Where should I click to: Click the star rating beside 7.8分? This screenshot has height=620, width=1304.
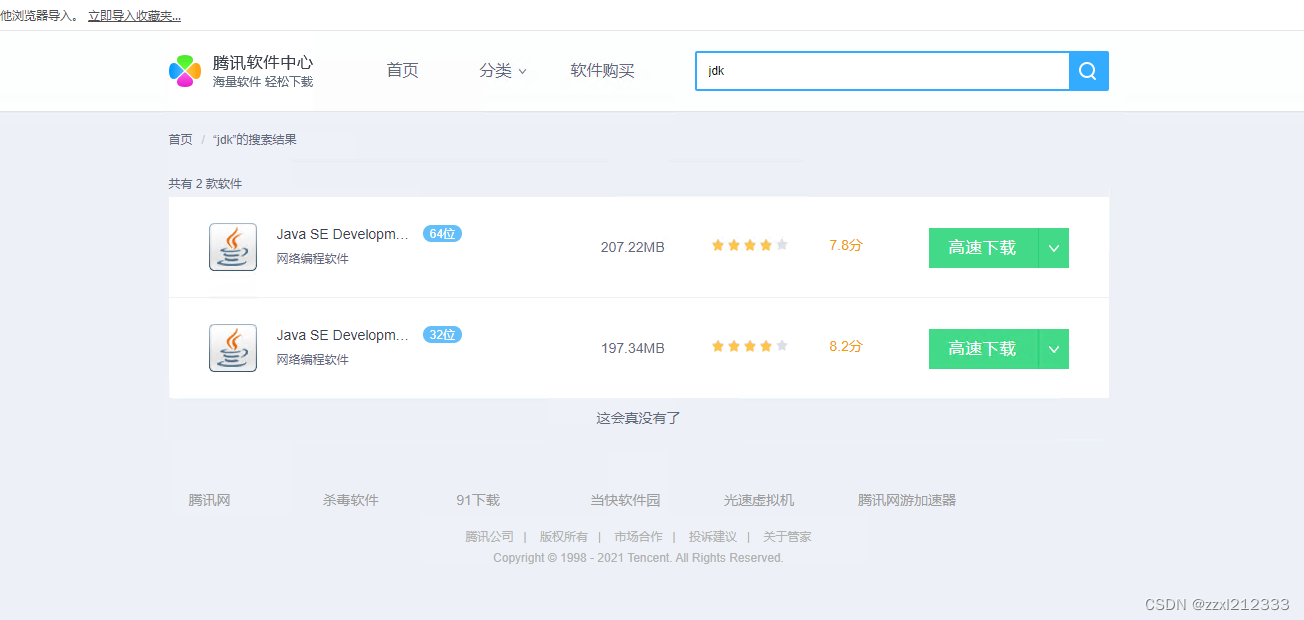tap(750, 245)
